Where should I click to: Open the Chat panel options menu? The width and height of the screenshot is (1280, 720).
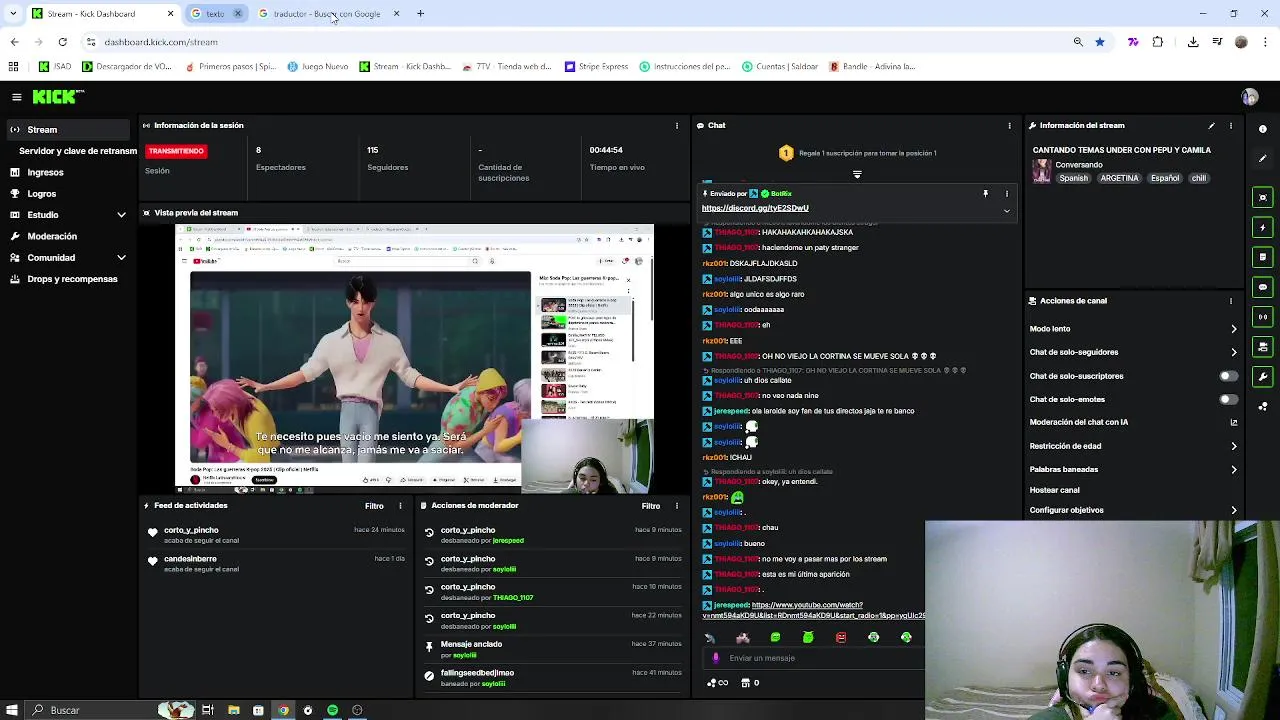pos(1009,126)
